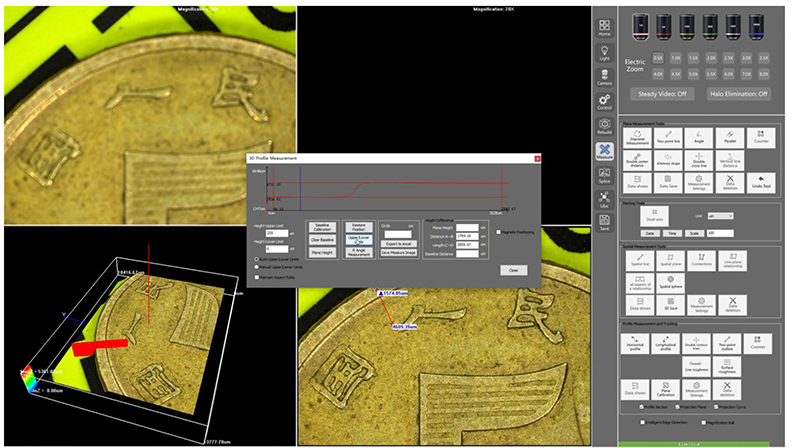This screenshot has height=448, width=800.
Task: Select the Horizontal profile tool
Action: (635, 343)
